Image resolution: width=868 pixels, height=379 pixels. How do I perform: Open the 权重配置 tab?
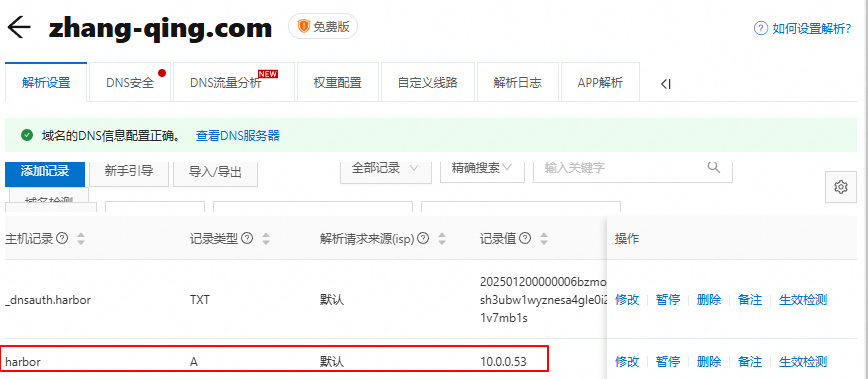338,82
